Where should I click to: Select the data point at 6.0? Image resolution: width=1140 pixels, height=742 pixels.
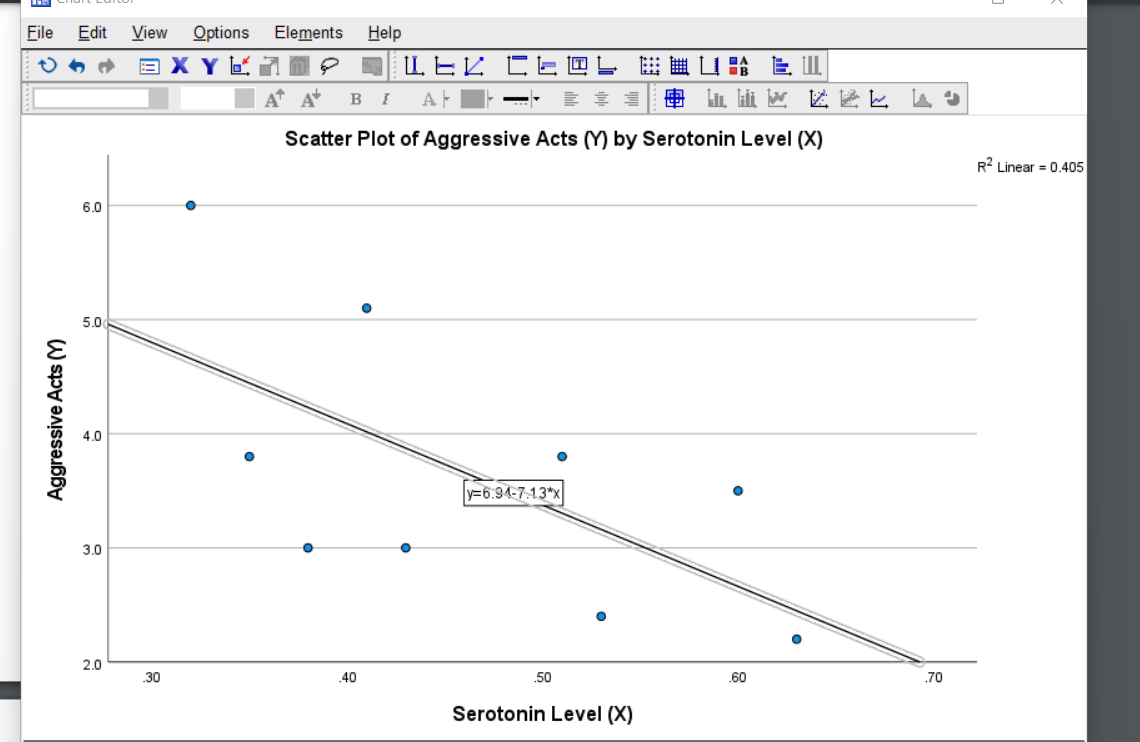point(190,206)
